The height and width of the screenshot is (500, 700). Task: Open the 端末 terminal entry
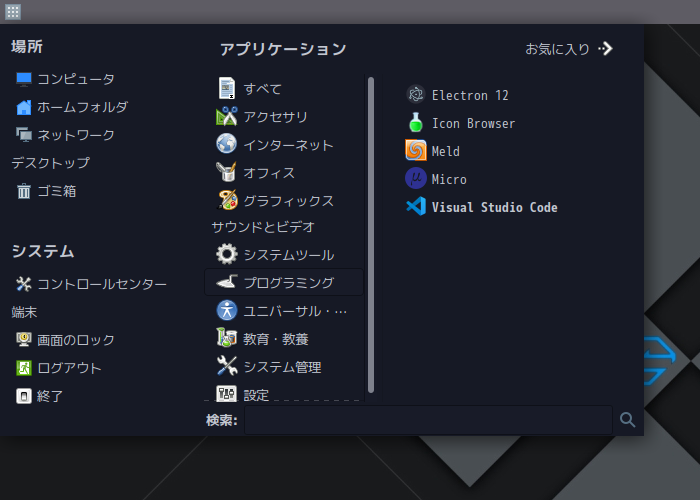24,312
